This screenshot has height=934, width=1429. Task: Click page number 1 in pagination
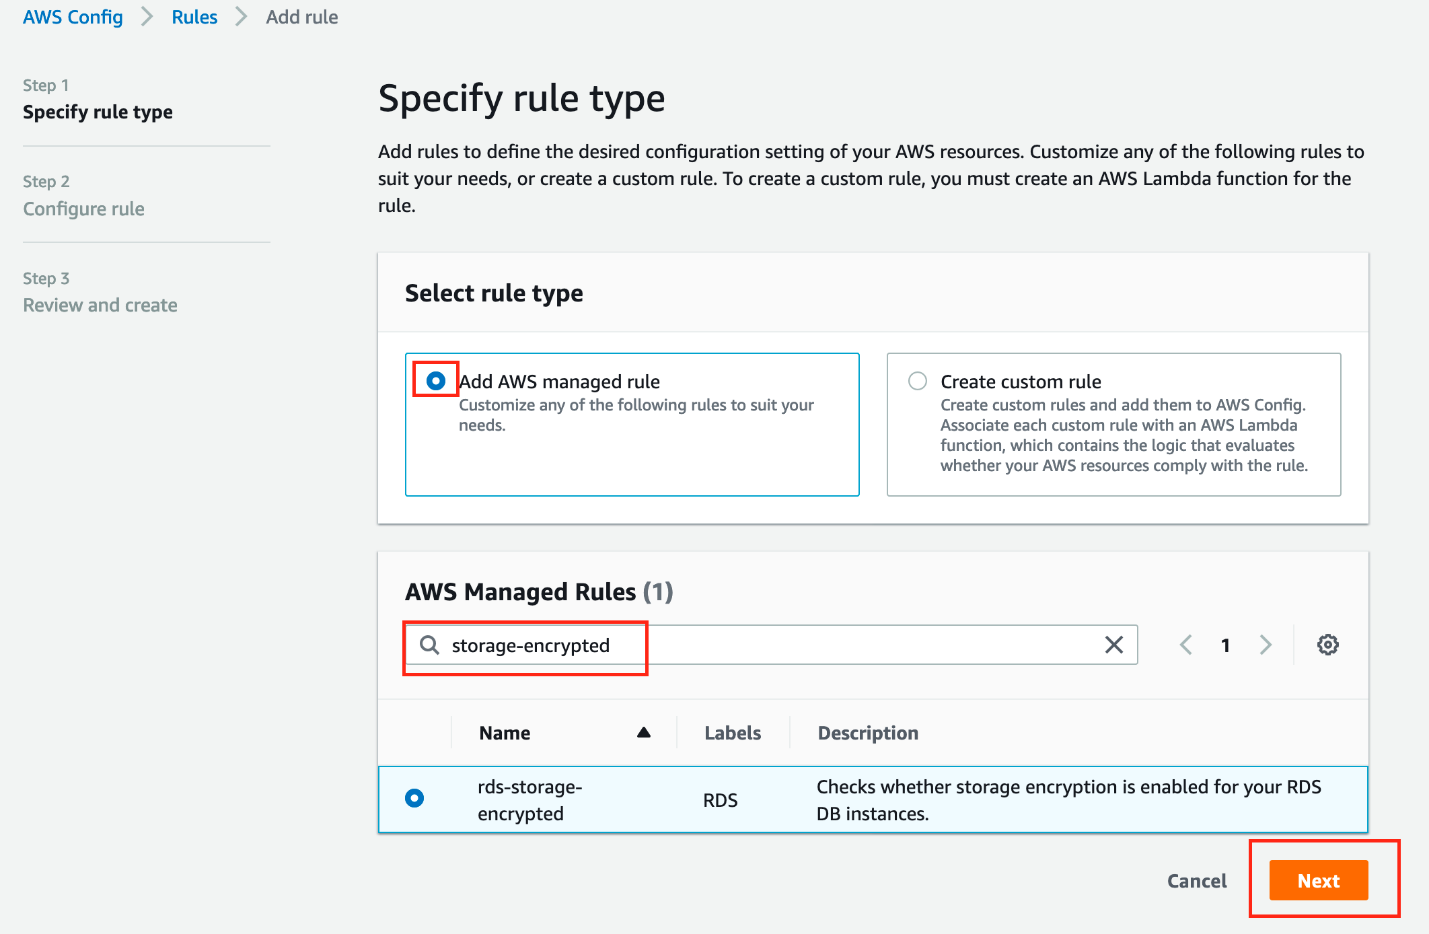pyautogui.click(x=1225, y=646)
